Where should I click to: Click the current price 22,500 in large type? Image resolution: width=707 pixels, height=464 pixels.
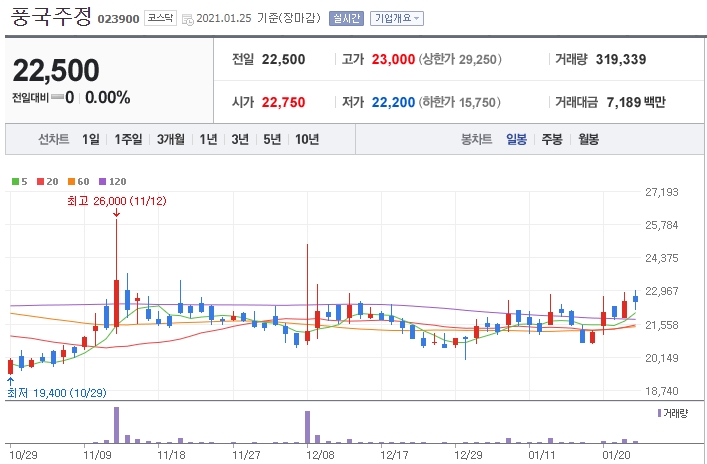tap(56, 71)
